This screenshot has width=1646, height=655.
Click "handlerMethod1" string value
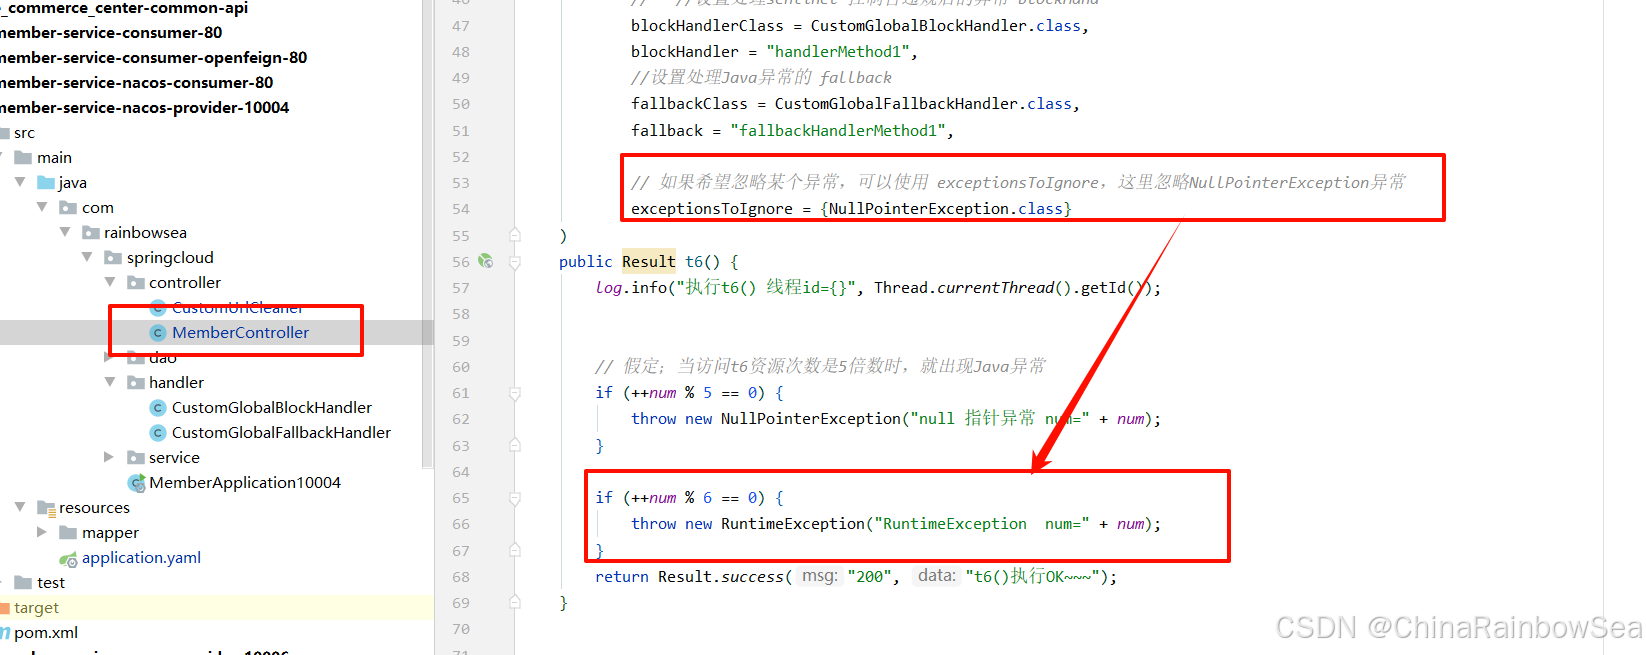click(838, 51)
